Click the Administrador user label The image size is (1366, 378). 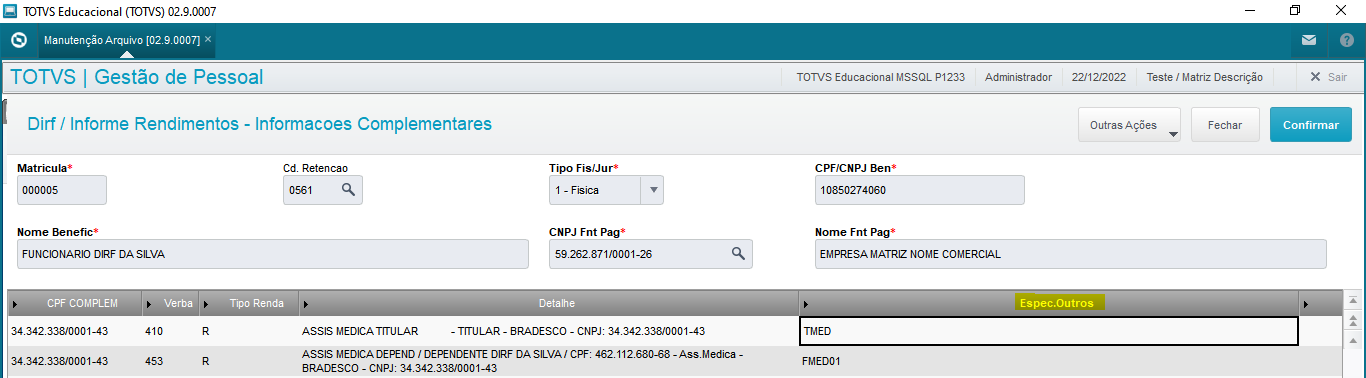coord(1018,77)
